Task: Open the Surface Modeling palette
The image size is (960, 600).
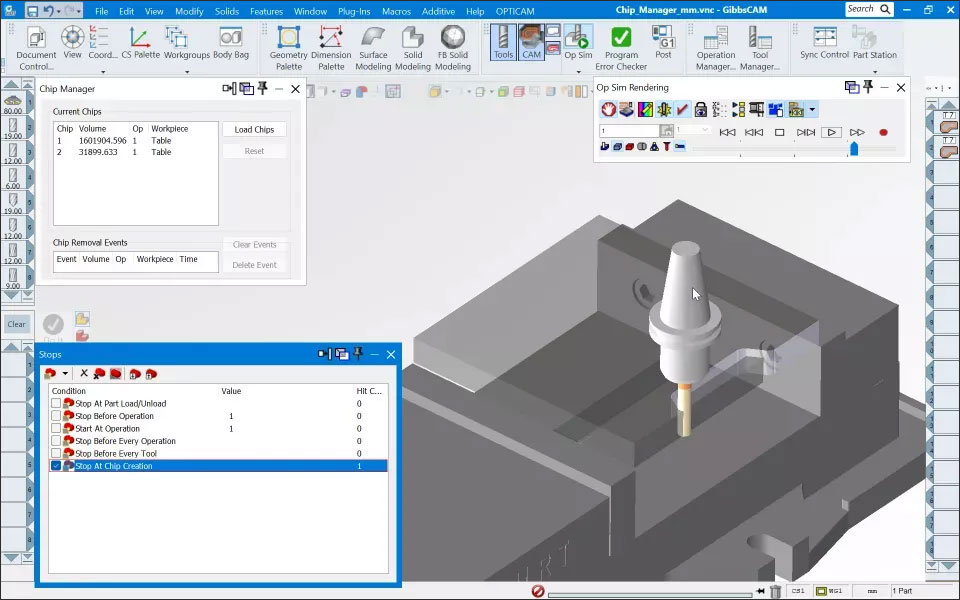Action: click(373, 49)
